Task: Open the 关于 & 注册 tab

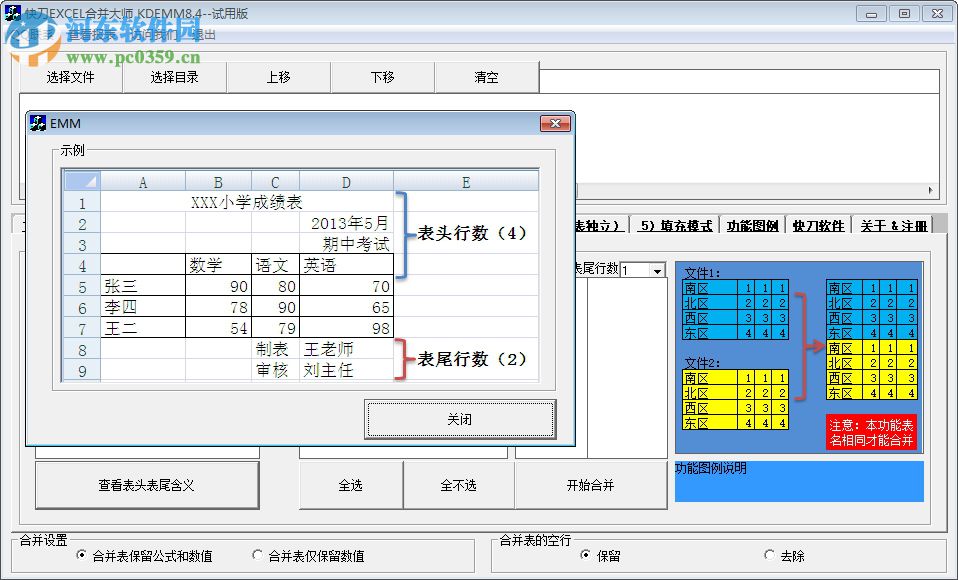Action: 892,225
